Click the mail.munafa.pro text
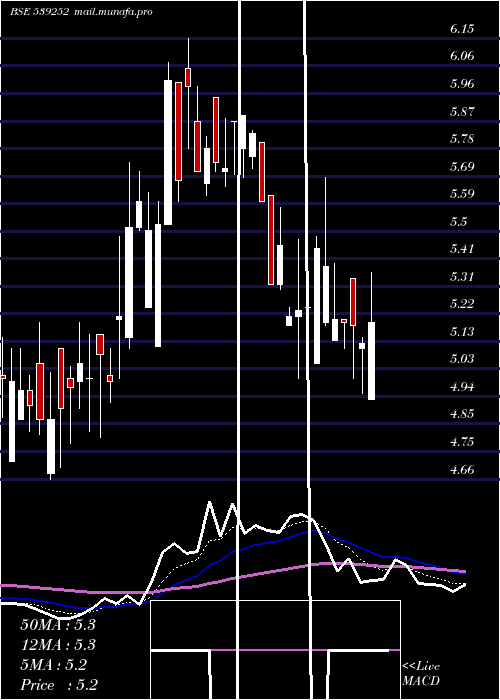The height and width of the screenshot is (700, 500). tap(112, 12)
